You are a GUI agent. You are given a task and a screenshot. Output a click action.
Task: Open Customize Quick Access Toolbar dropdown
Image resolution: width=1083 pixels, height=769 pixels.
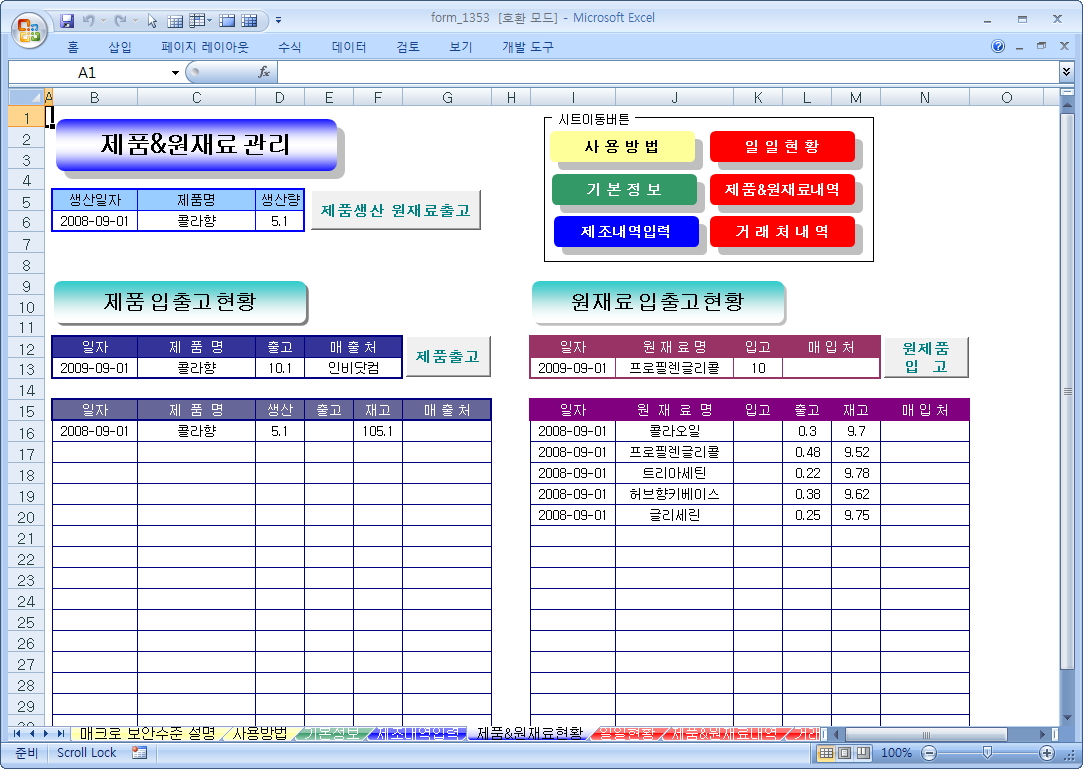click(x=278, y=20)
